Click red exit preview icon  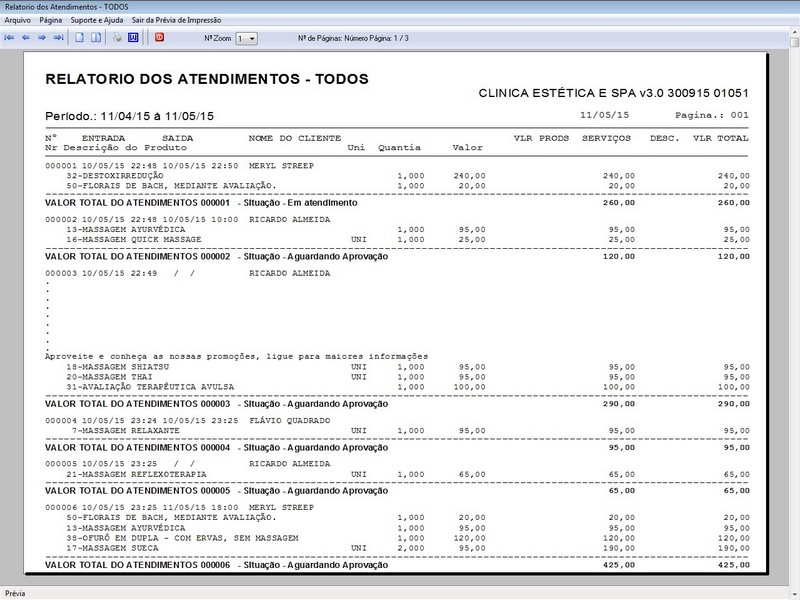[x=160, y=38]
